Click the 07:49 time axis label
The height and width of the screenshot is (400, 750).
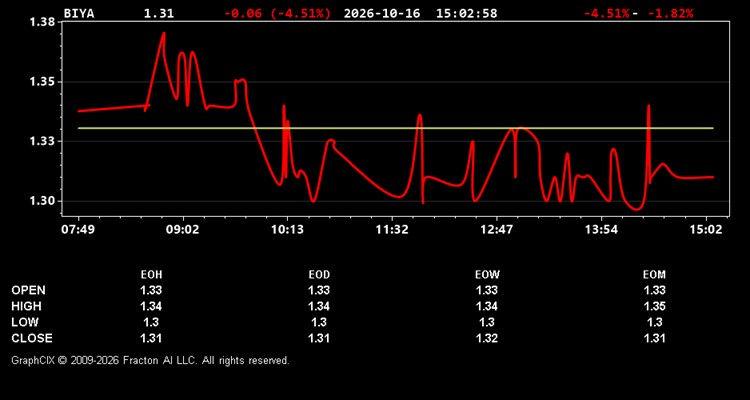[x=78, y=230]
